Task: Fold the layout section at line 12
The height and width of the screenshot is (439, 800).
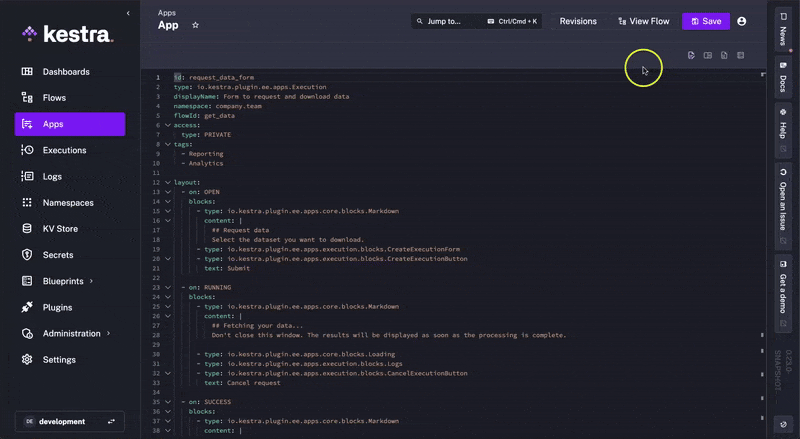Action: [x=168, y=183]
